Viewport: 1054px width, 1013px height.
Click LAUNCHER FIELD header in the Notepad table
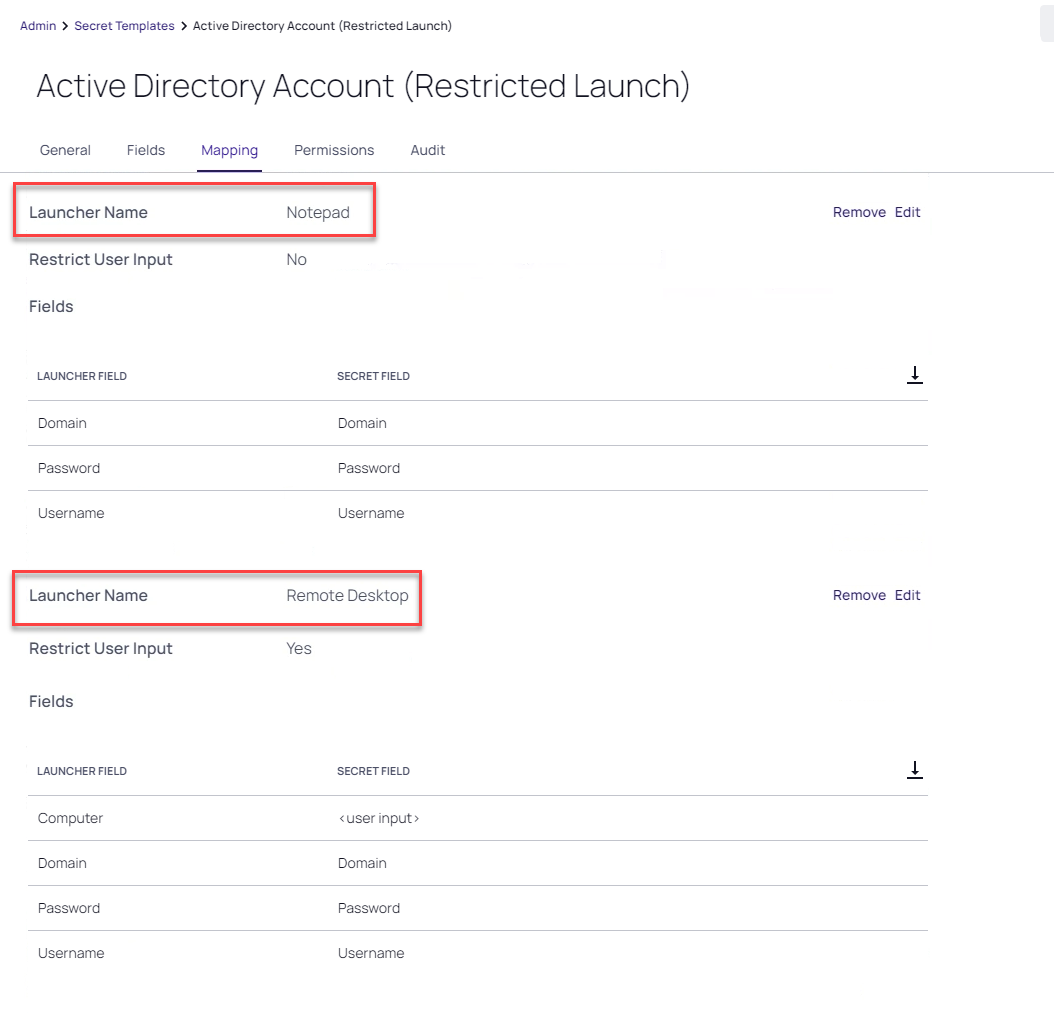point(82,376)
